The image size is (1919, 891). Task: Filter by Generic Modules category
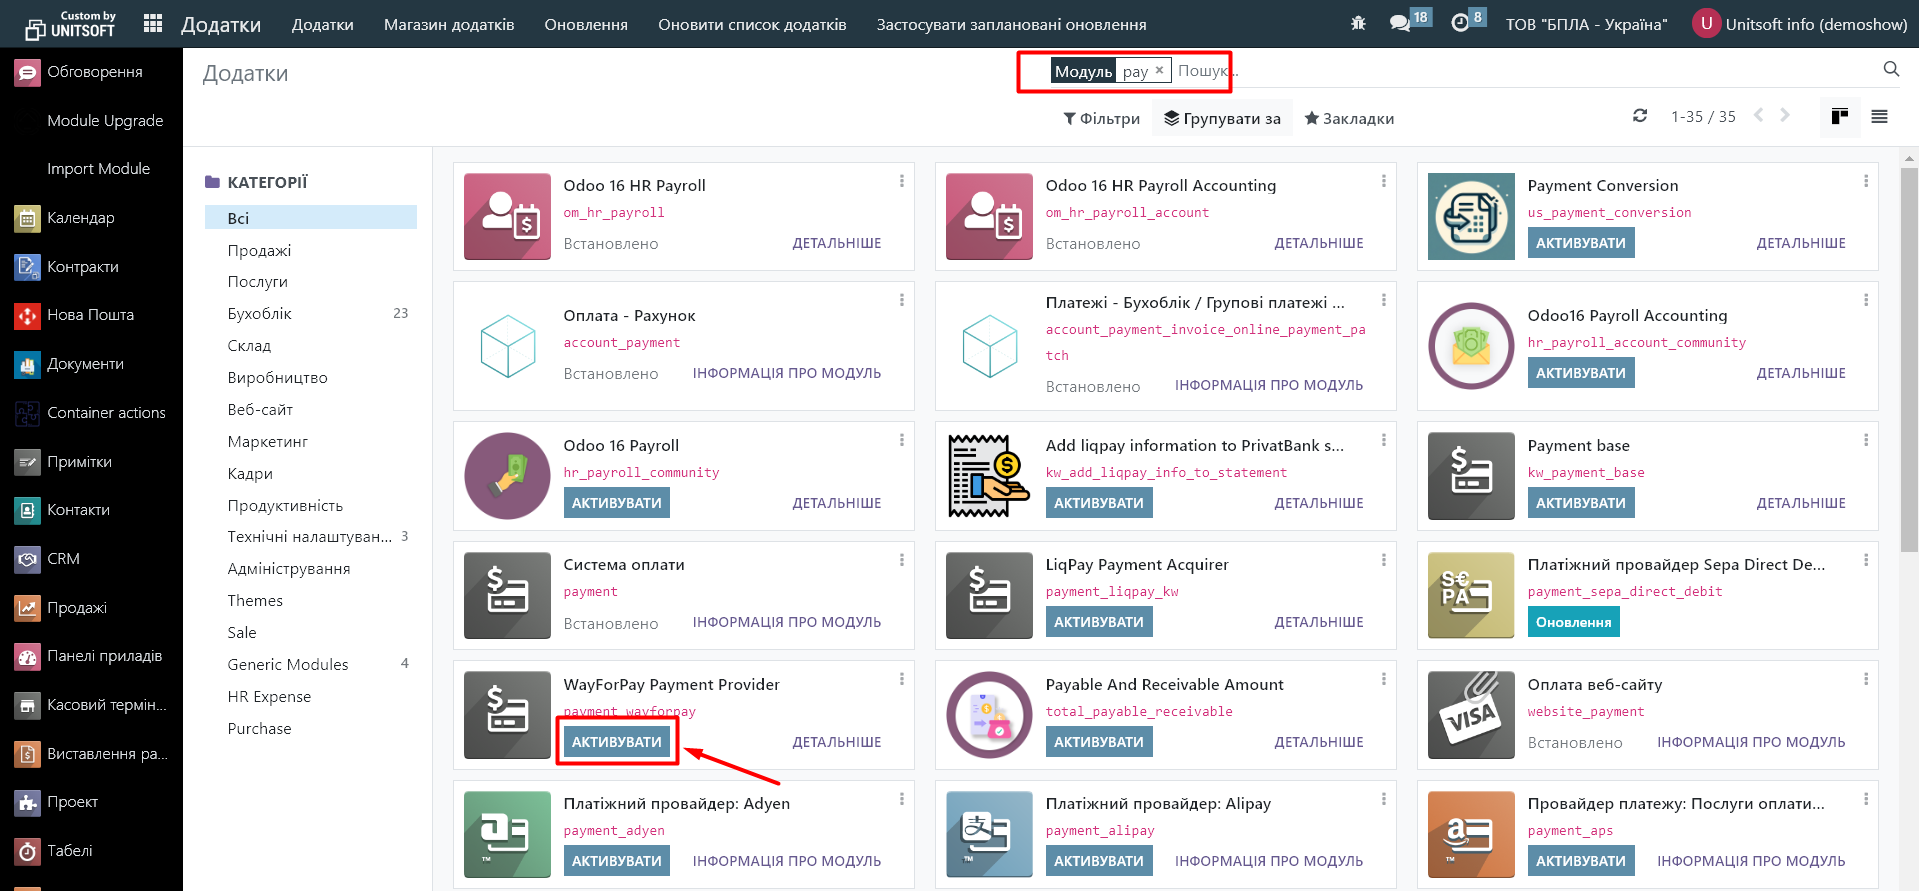click(311, 665)
